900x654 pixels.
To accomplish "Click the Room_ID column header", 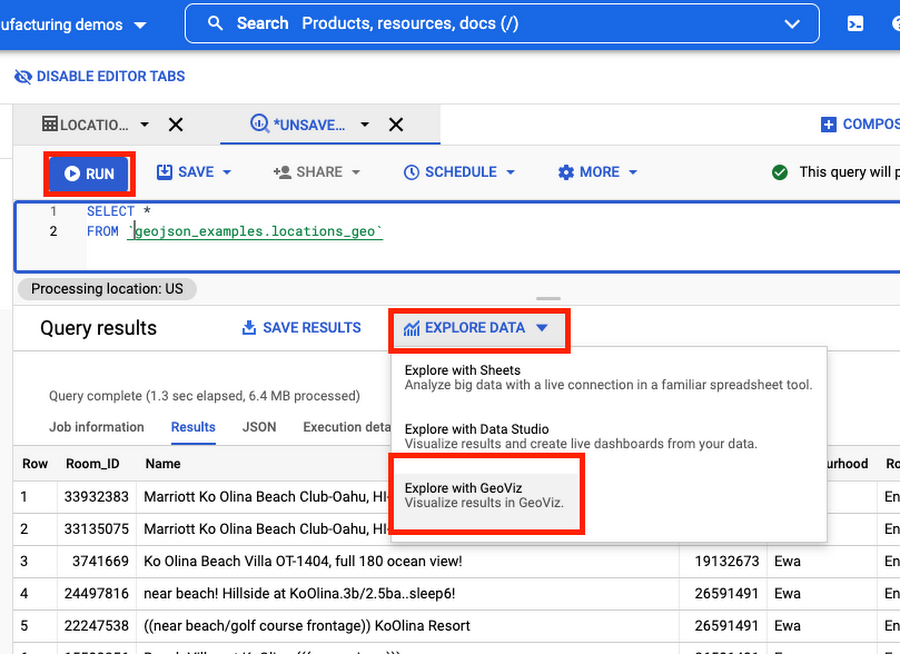I will pos(92,464).
